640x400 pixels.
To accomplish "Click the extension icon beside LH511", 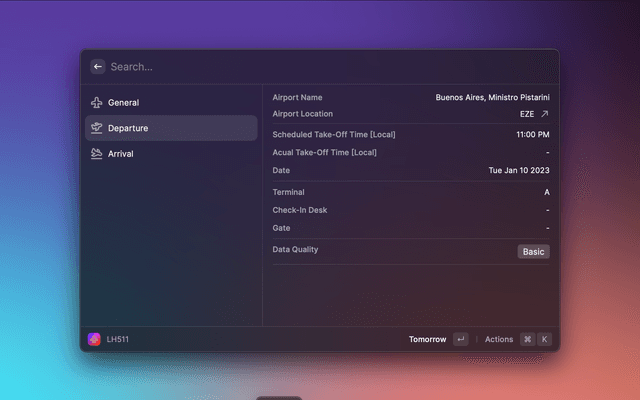I will (94, 339).
